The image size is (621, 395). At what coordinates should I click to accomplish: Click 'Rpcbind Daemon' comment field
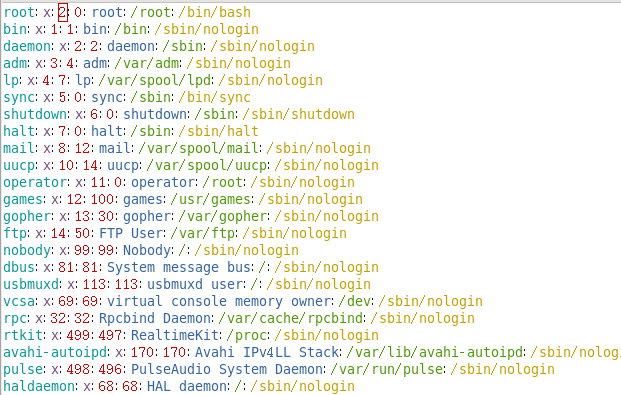[155, 319]
